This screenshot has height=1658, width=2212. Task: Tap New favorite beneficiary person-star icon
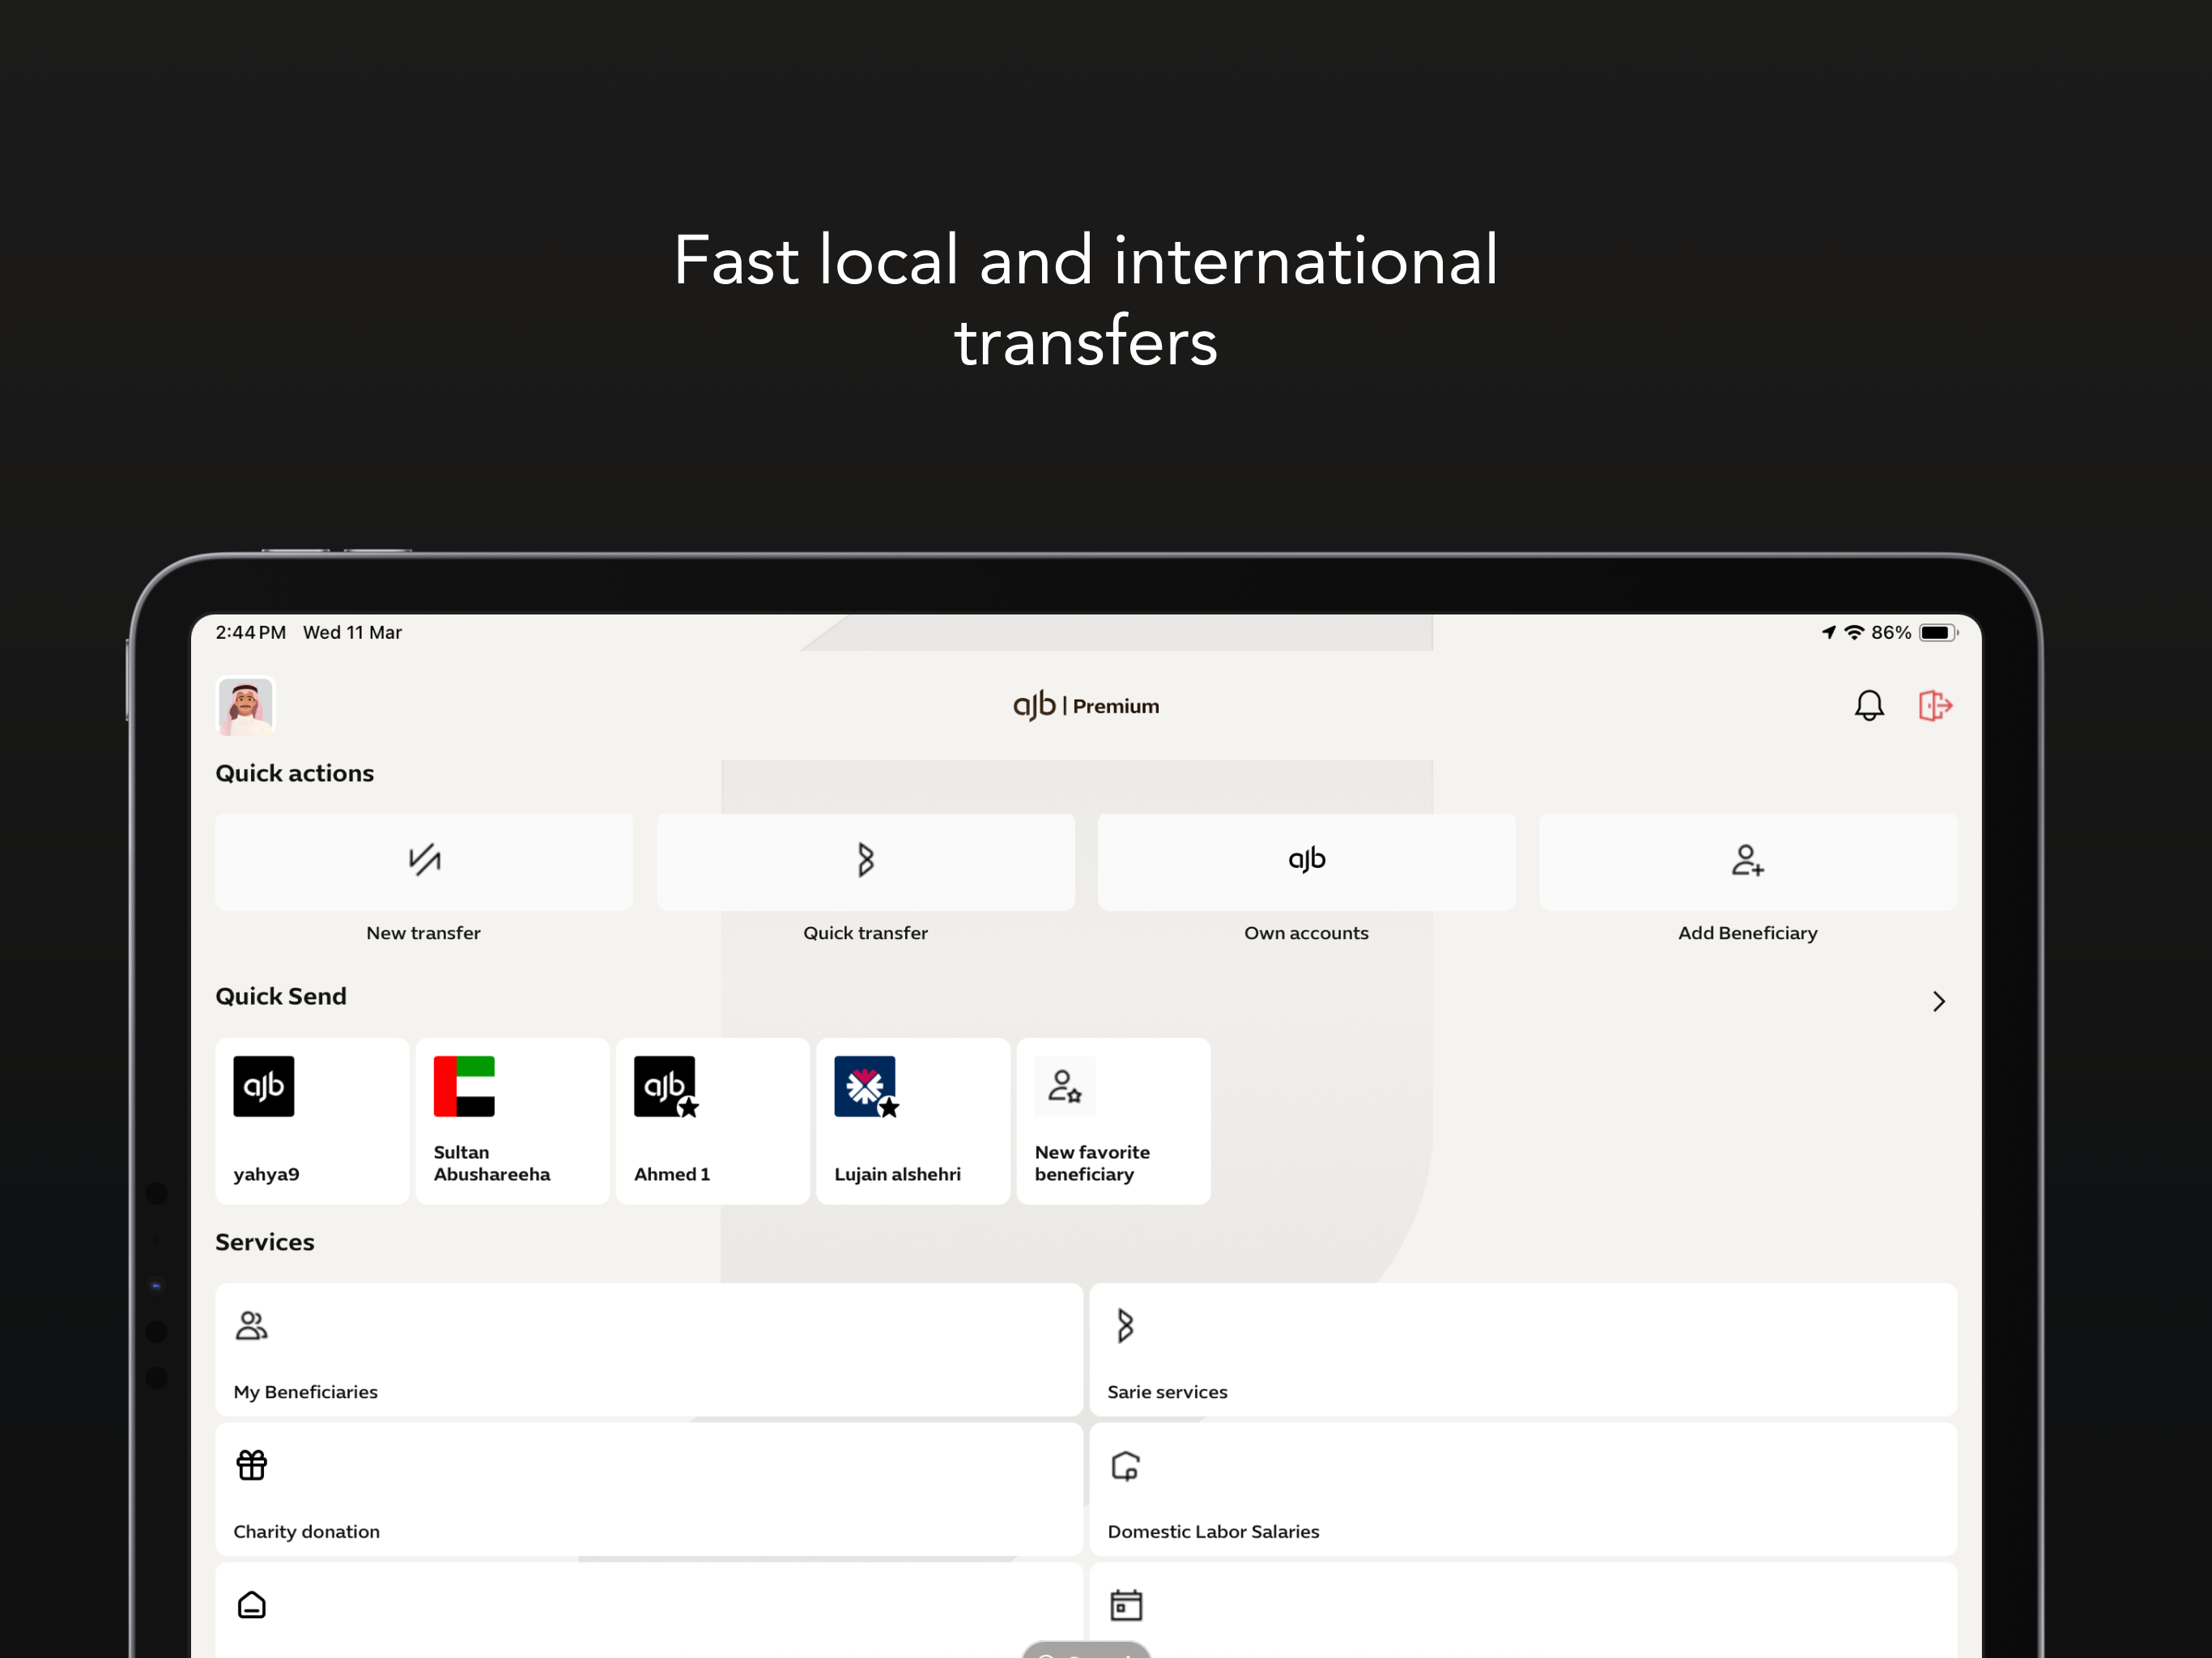tap(1065, 1086)
